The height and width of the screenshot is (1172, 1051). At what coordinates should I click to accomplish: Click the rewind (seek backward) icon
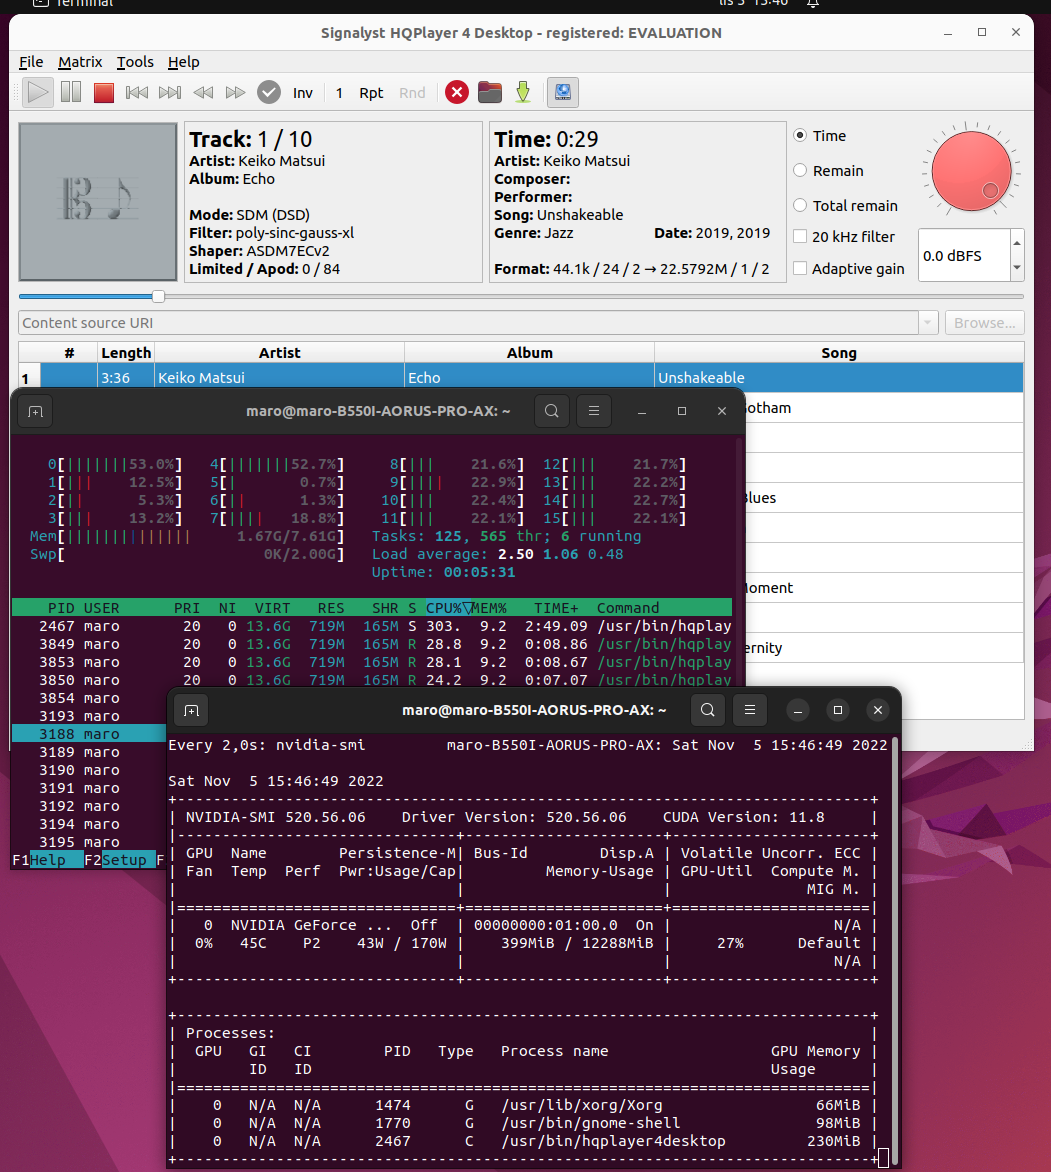click(x=203, y=93)
